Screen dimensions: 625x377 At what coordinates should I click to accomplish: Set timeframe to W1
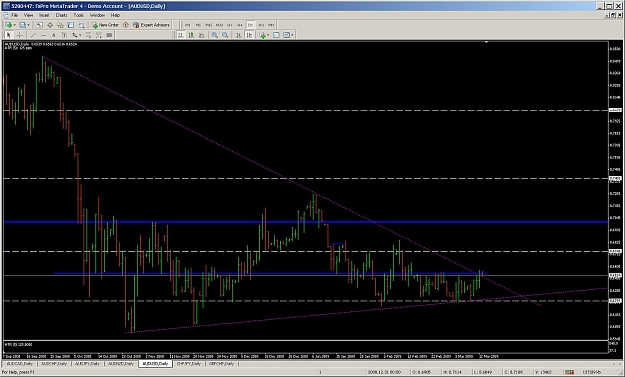pyautogui.click(x=261, y=25)
